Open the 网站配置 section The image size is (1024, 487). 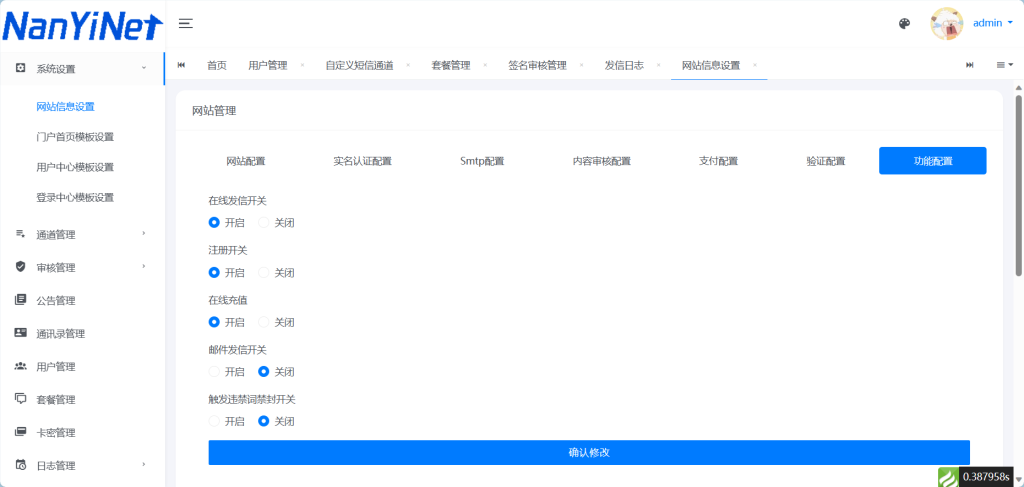(x=246, y=161)
